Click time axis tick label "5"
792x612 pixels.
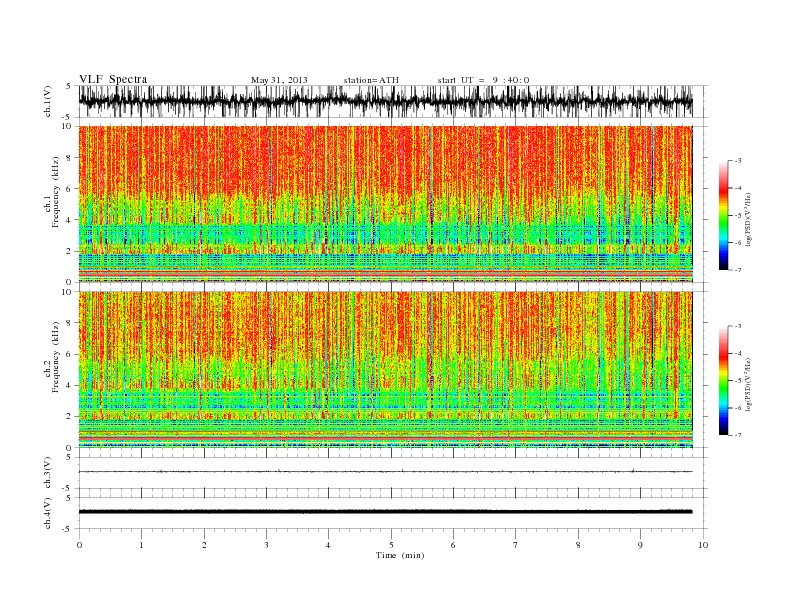point(391,545)
